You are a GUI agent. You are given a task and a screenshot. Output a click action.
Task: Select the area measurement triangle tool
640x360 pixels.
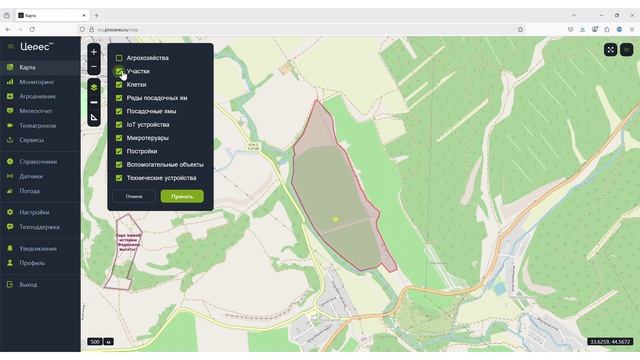(94, 118)
